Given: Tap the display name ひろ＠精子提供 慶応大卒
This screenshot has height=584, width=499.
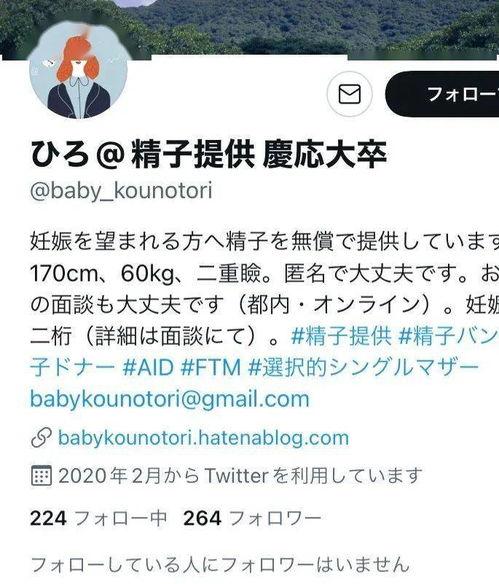Looking at the screenshot, I should click(209, 154).
